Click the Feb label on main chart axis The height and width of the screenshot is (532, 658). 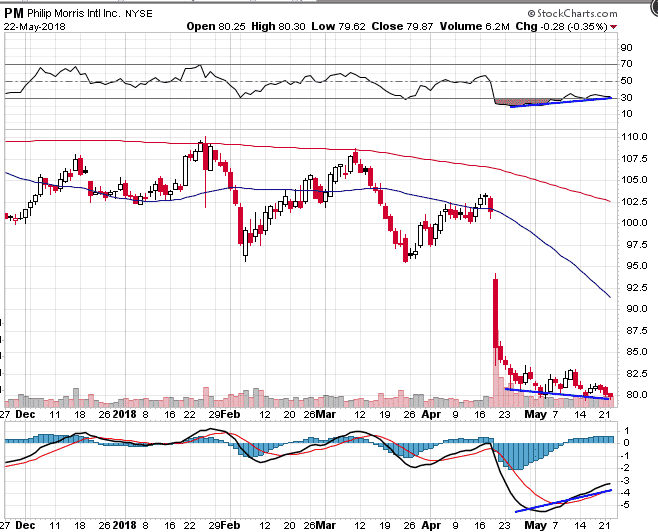(x=229, y=411)
